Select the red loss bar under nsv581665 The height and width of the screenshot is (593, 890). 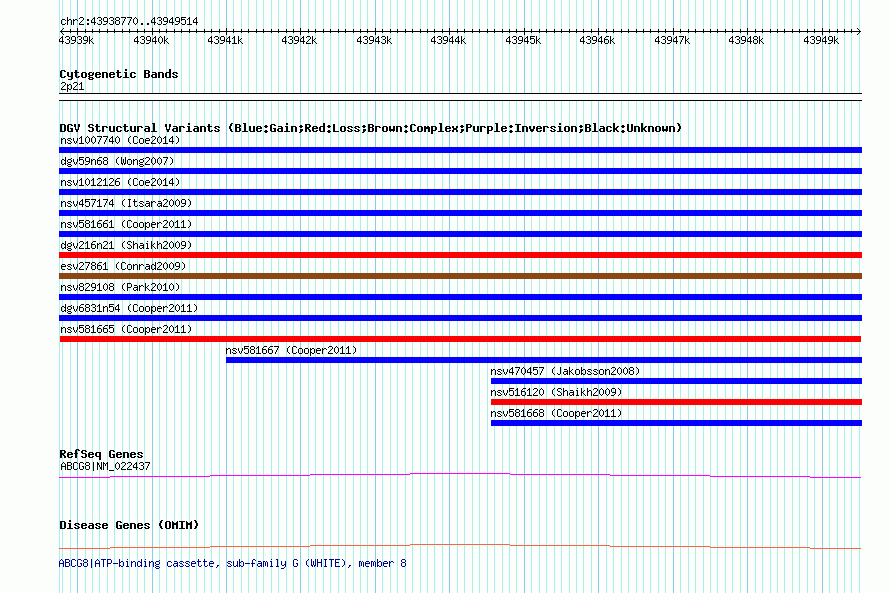click(460, 339)
